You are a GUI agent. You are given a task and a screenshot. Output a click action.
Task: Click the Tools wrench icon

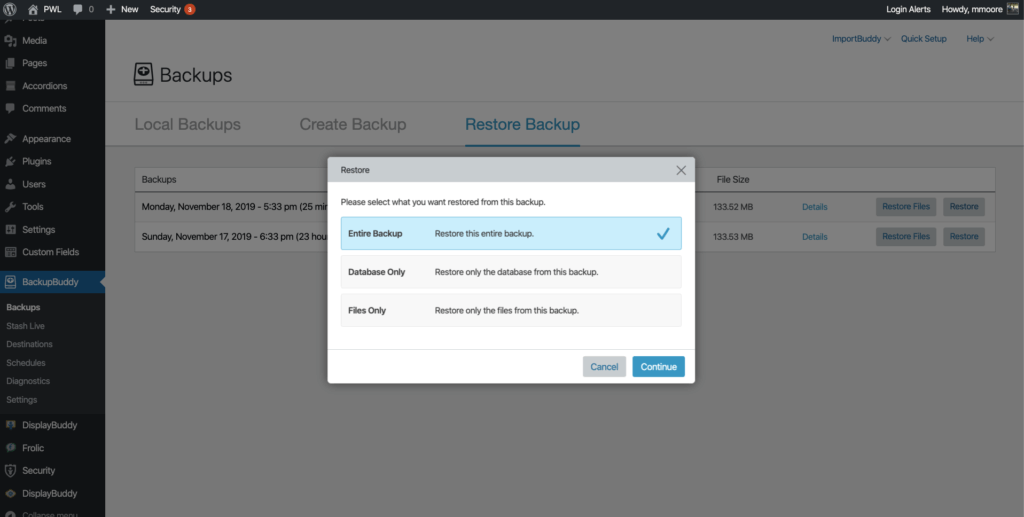pyautogui.click(x=10, y=207)
